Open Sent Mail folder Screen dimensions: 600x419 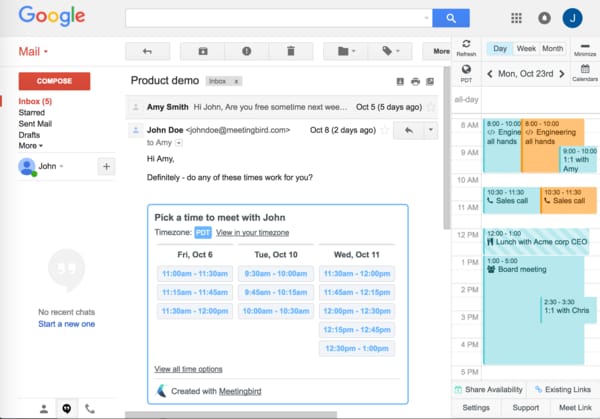35,124
